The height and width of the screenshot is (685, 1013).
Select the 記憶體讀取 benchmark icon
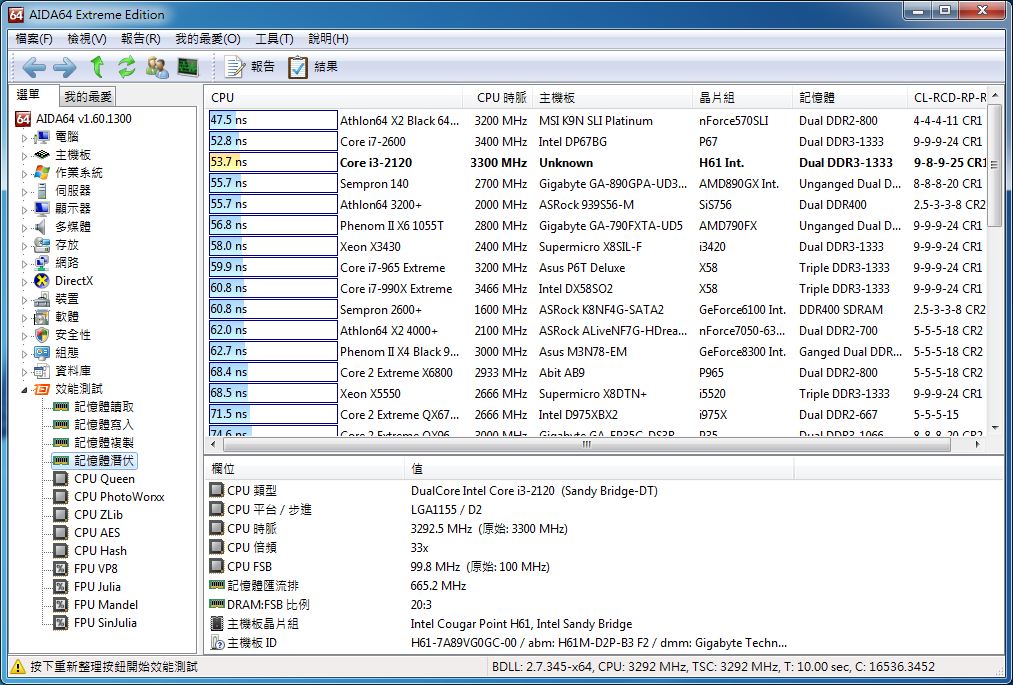(61, 406)
